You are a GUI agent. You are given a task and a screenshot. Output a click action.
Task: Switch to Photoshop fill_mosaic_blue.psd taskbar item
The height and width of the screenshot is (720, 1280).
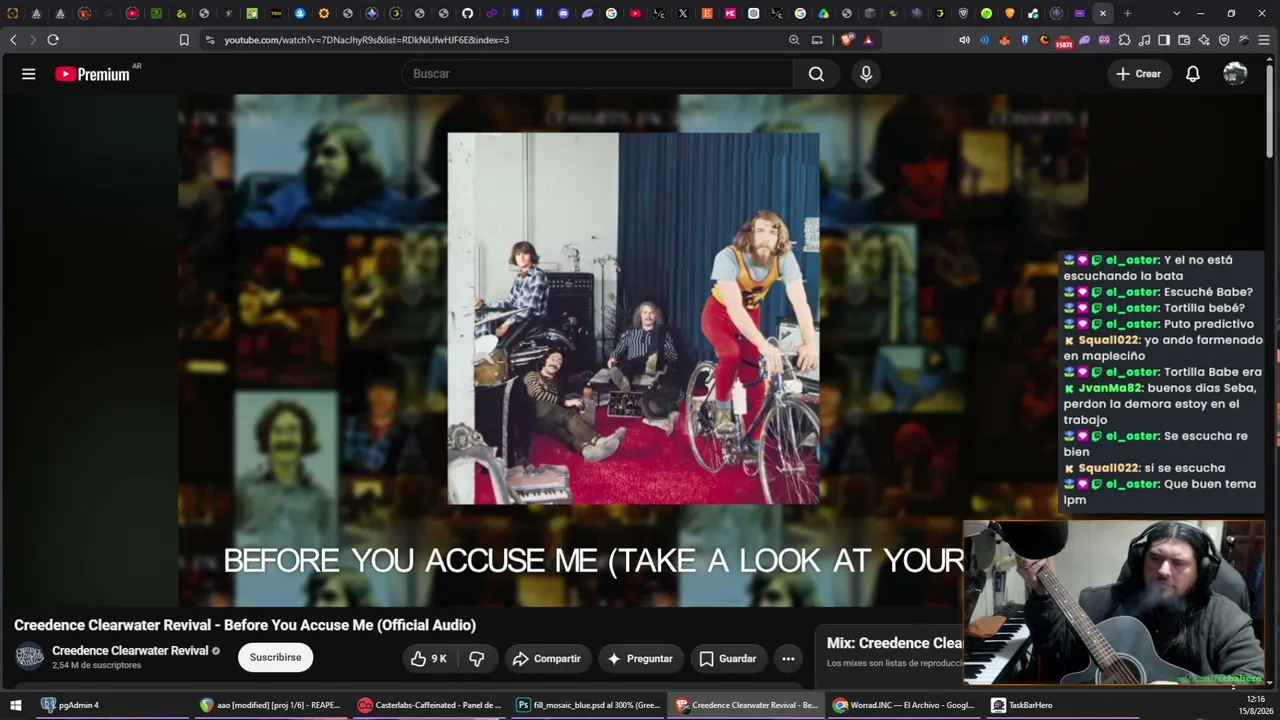click(588, 705)
